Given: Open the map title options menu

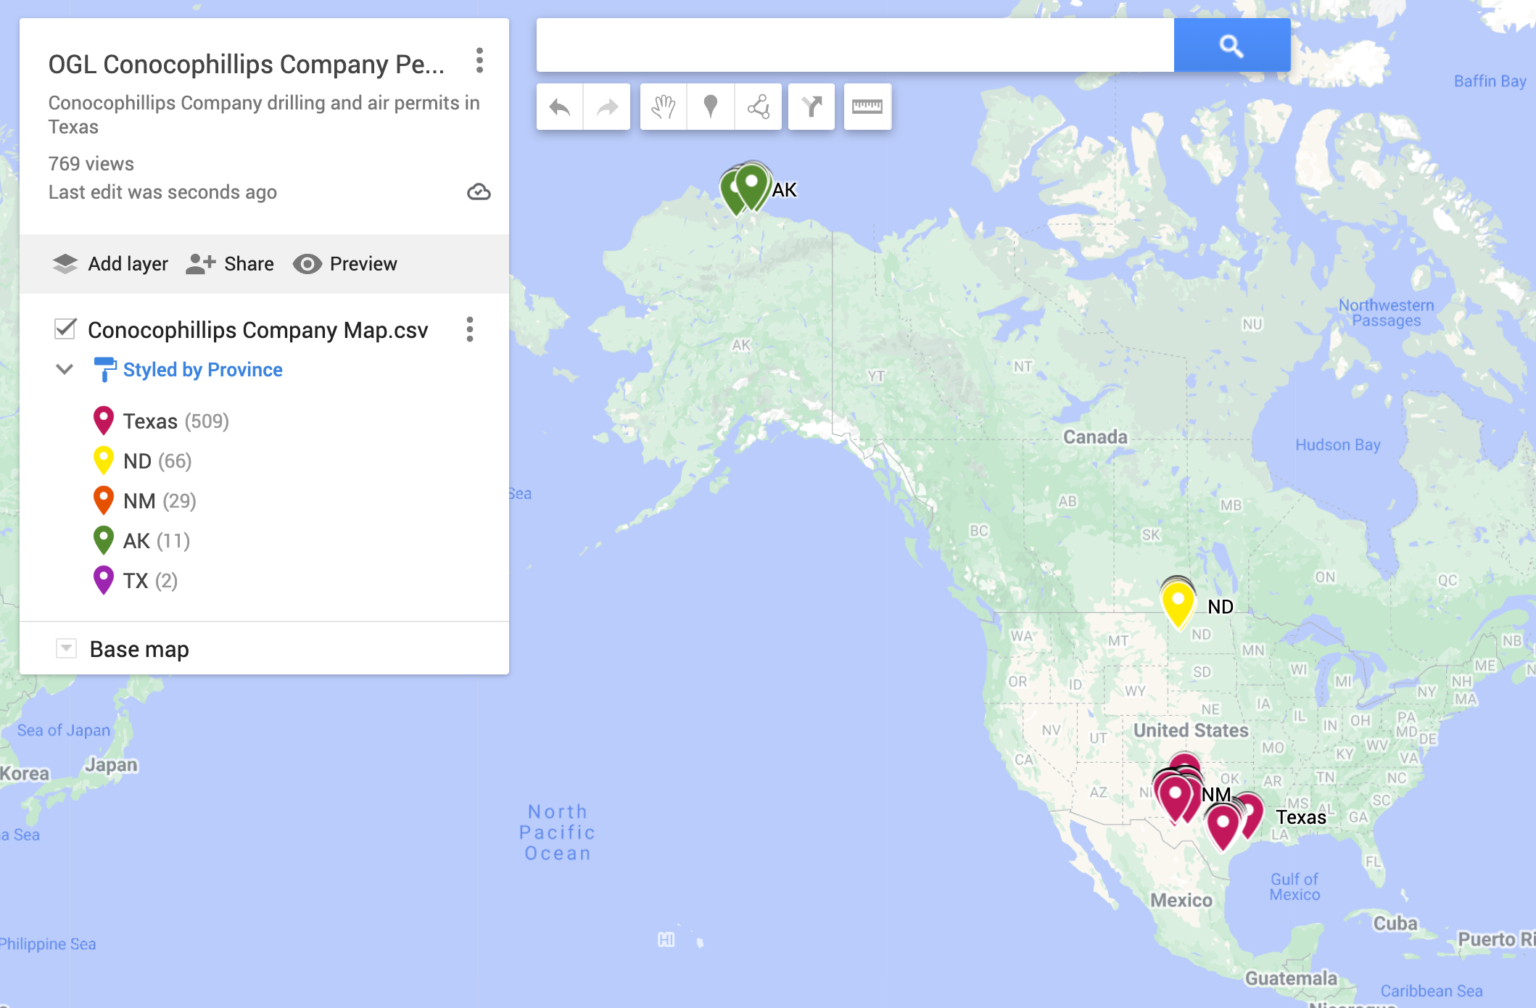Looking at the screenshot, I should click(x=480, y=61).
